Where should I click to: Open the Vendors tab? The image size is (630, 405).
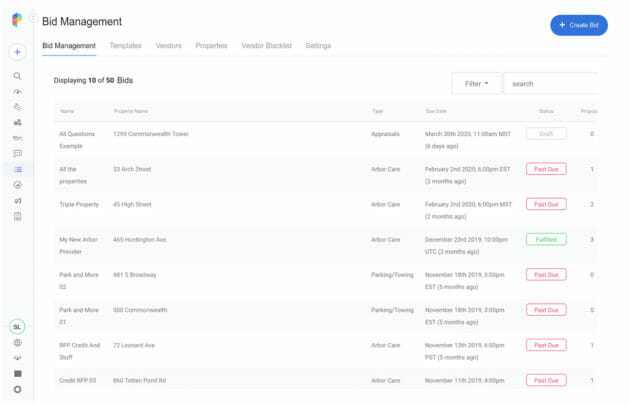tap(168, 46)
